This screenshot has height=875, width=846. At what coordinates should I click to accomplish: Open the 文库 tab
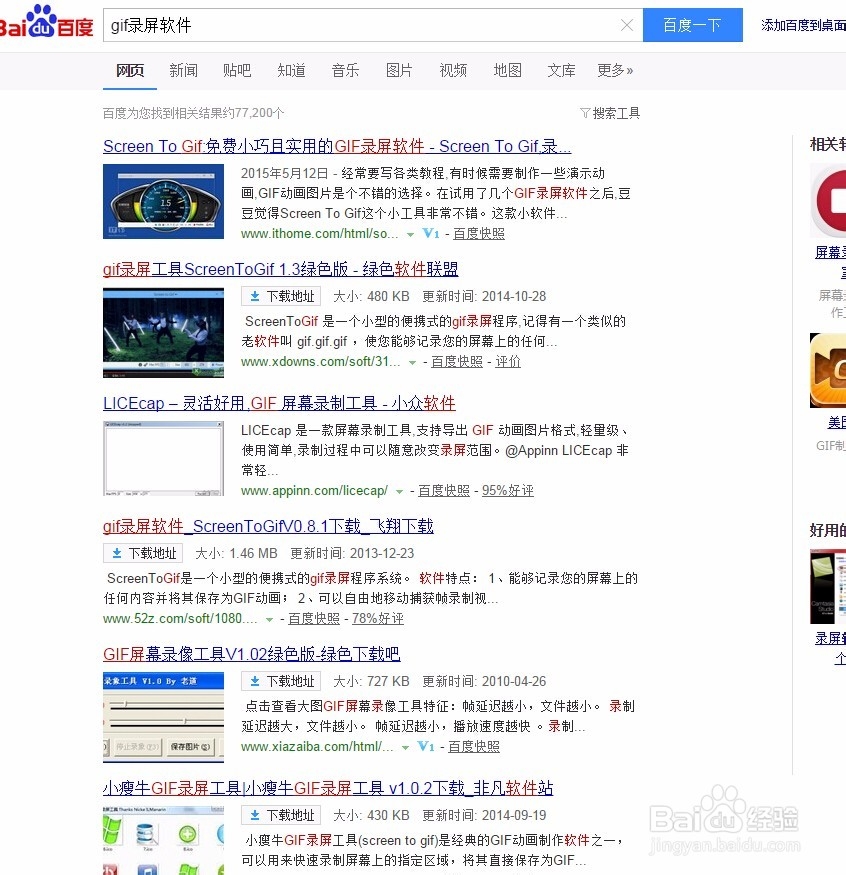(x=561, y=70)
